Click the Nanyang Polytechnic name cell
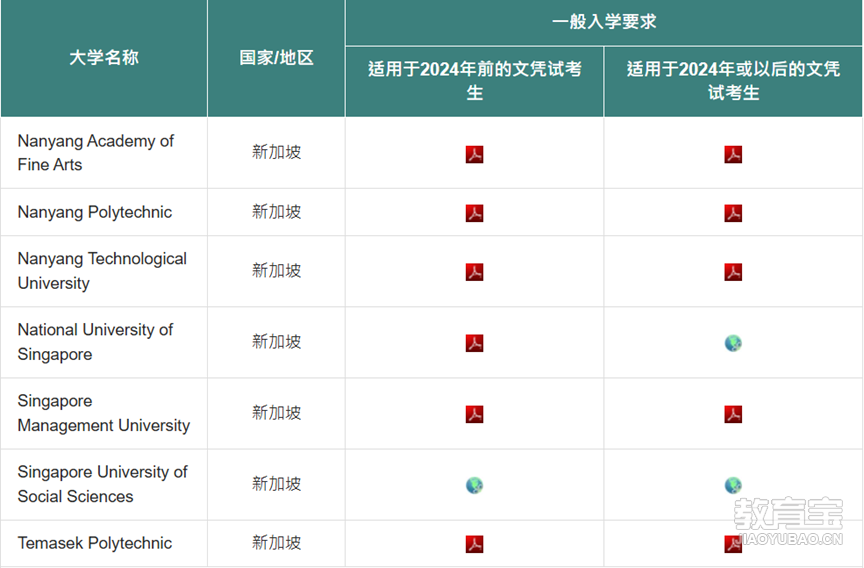This screenshot has width=864, height=568. click(x=104, y=212)
